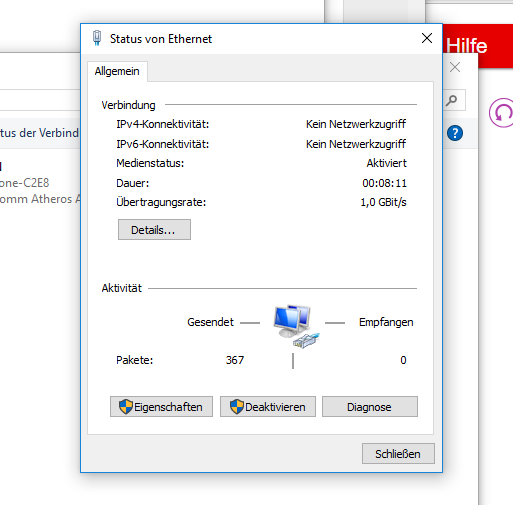Click the Schließen button
Image resolution: width=513 pixels, height=505 pixels.
pyautogui.click(x=398, y=453)
